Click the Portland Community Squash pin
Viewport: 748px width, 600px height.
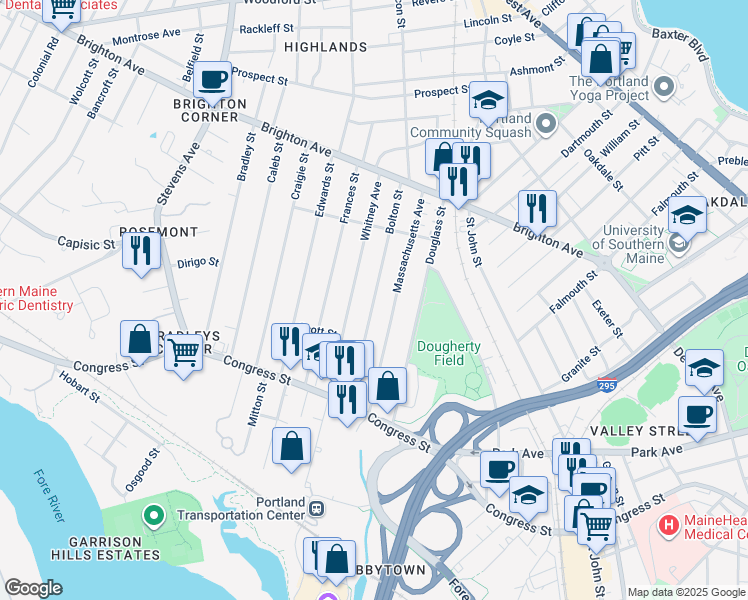click(546, 124)
